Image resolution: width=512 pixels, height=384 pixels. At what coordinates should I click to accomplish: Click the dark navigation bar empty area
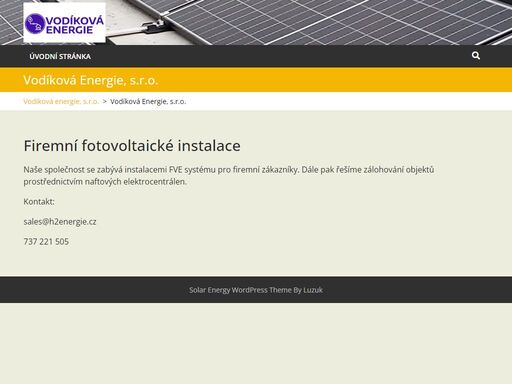point(280,56)
